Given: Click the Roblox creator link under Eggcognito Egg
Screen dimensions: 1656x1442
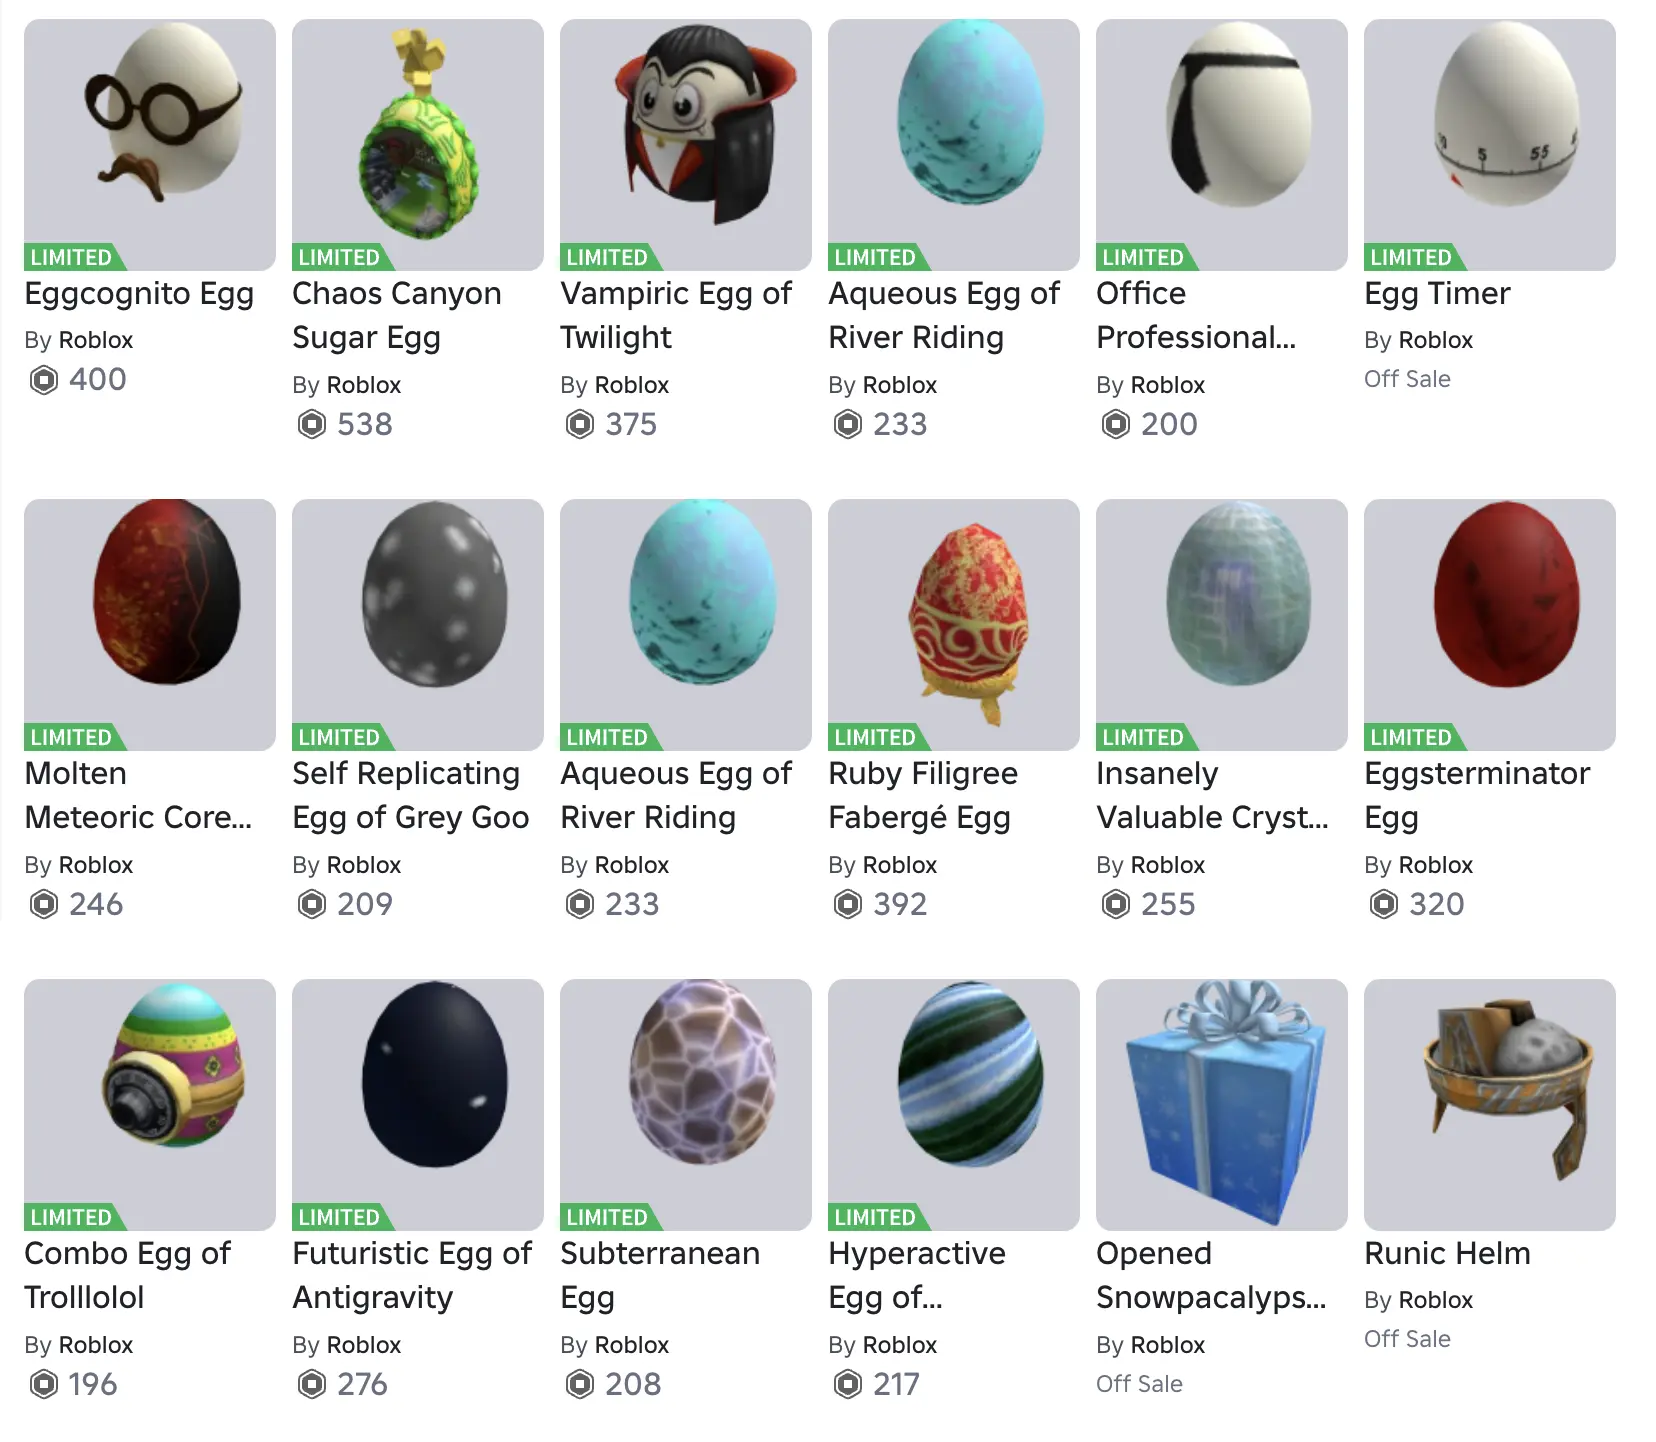Looking at the screenshot, I should tap(95, 340).
